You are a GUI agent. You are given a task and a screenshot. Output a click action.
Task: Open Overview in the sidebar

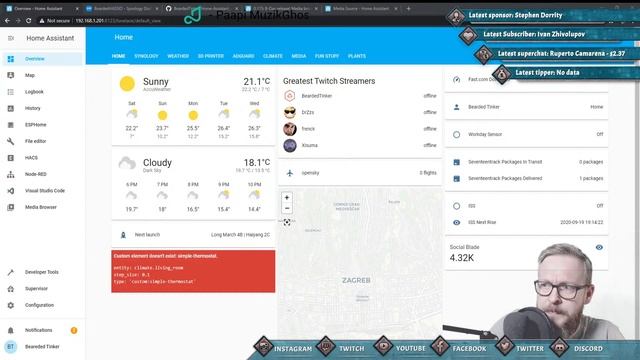click(x=42, y=59)
